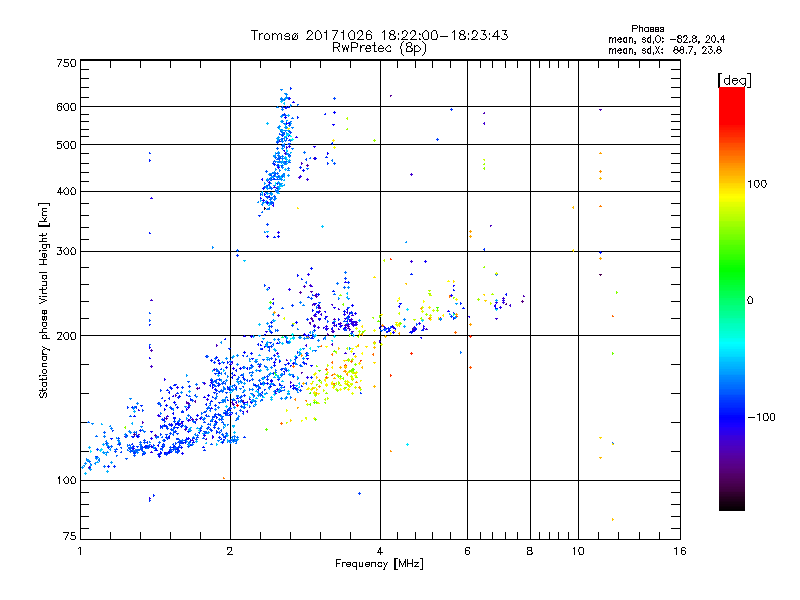Click the "mean, sd,O: -82.8, 20.4" line
The height and width of the screenshot is (600, 800).
[666, 40]
